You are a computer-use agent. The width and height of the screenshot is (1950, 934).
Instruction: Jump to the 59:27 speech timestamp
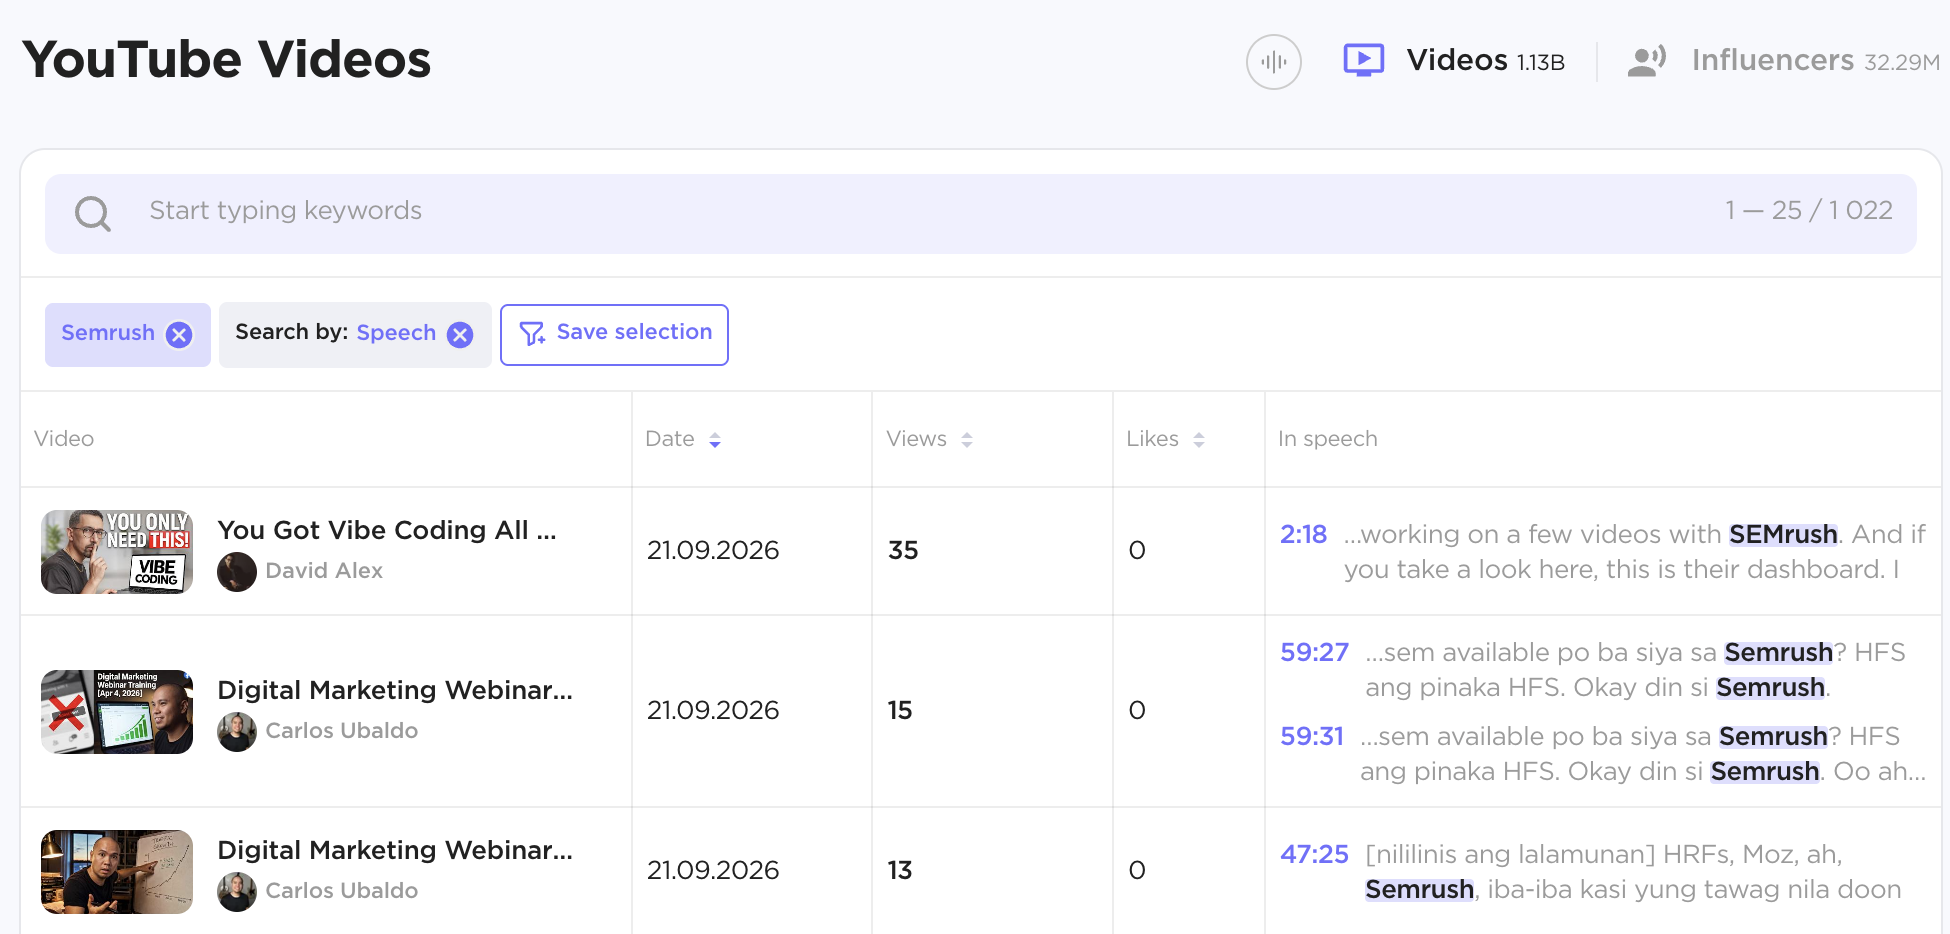point(1314,653)
